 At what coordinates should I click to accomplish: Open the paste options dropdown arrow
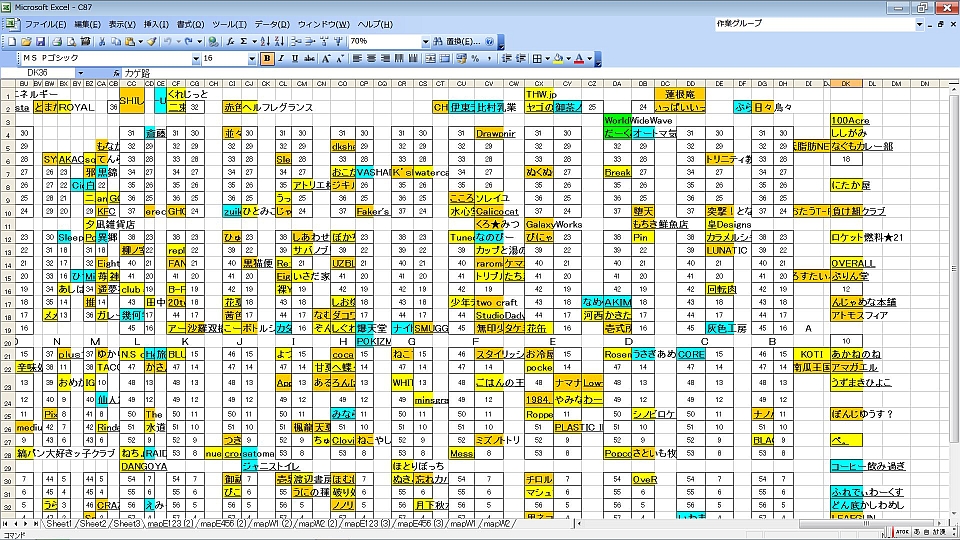[x=140, y=42]
